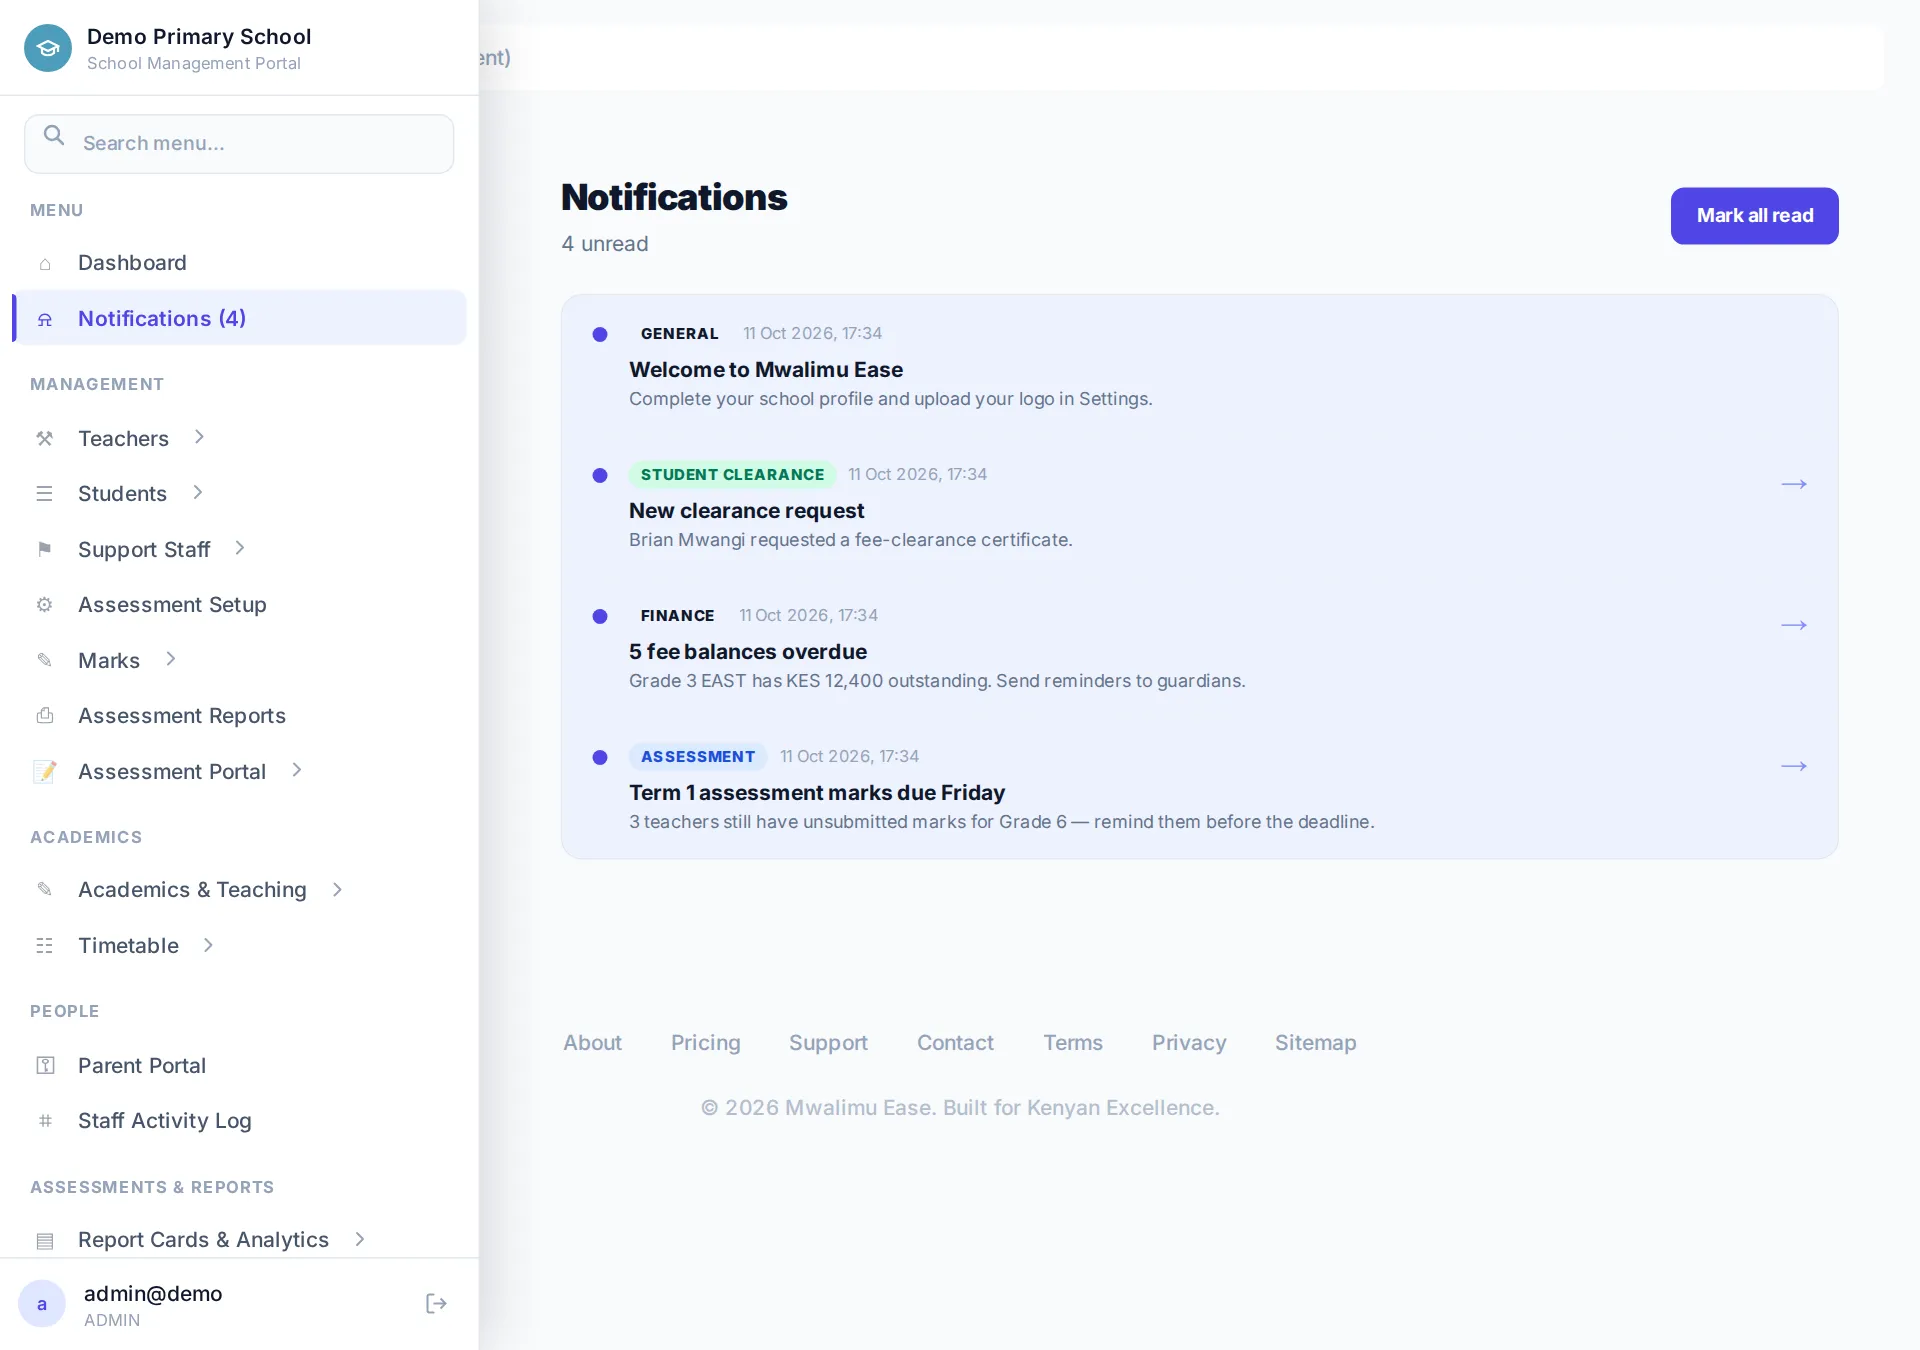
Task: Click the Support Staff flag icon
Action: [x=45, y=549]
